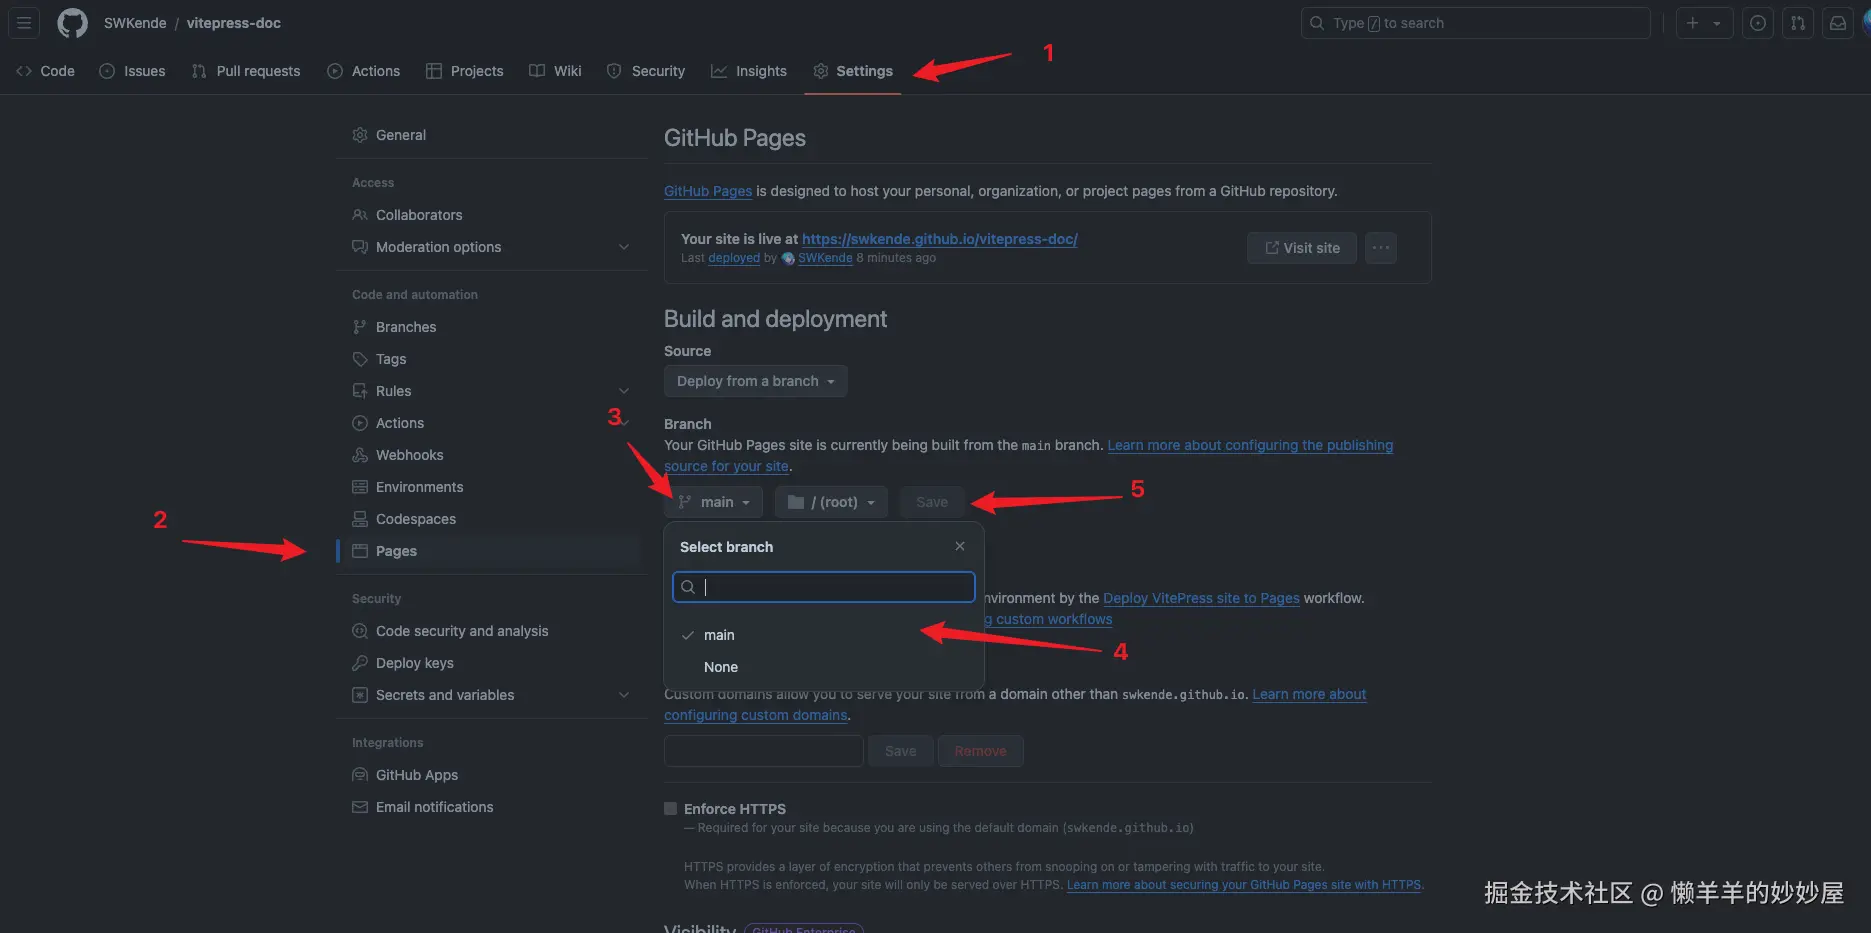Open 'Learn more about securing' HTTPS link

tap(1244, 885)
